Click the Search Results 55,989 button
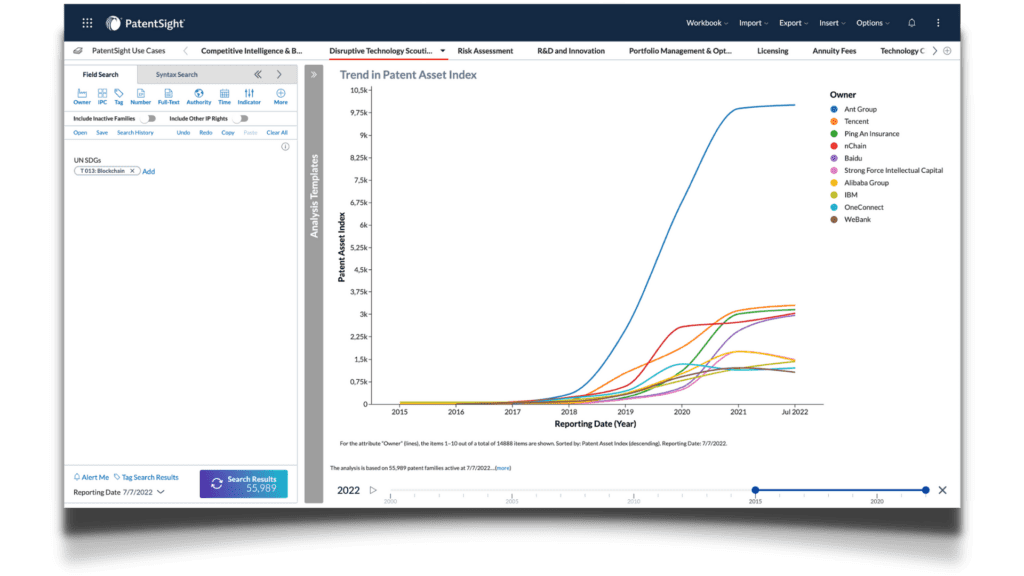Screen dimensions: 1024x576 [x=244, y=483]
